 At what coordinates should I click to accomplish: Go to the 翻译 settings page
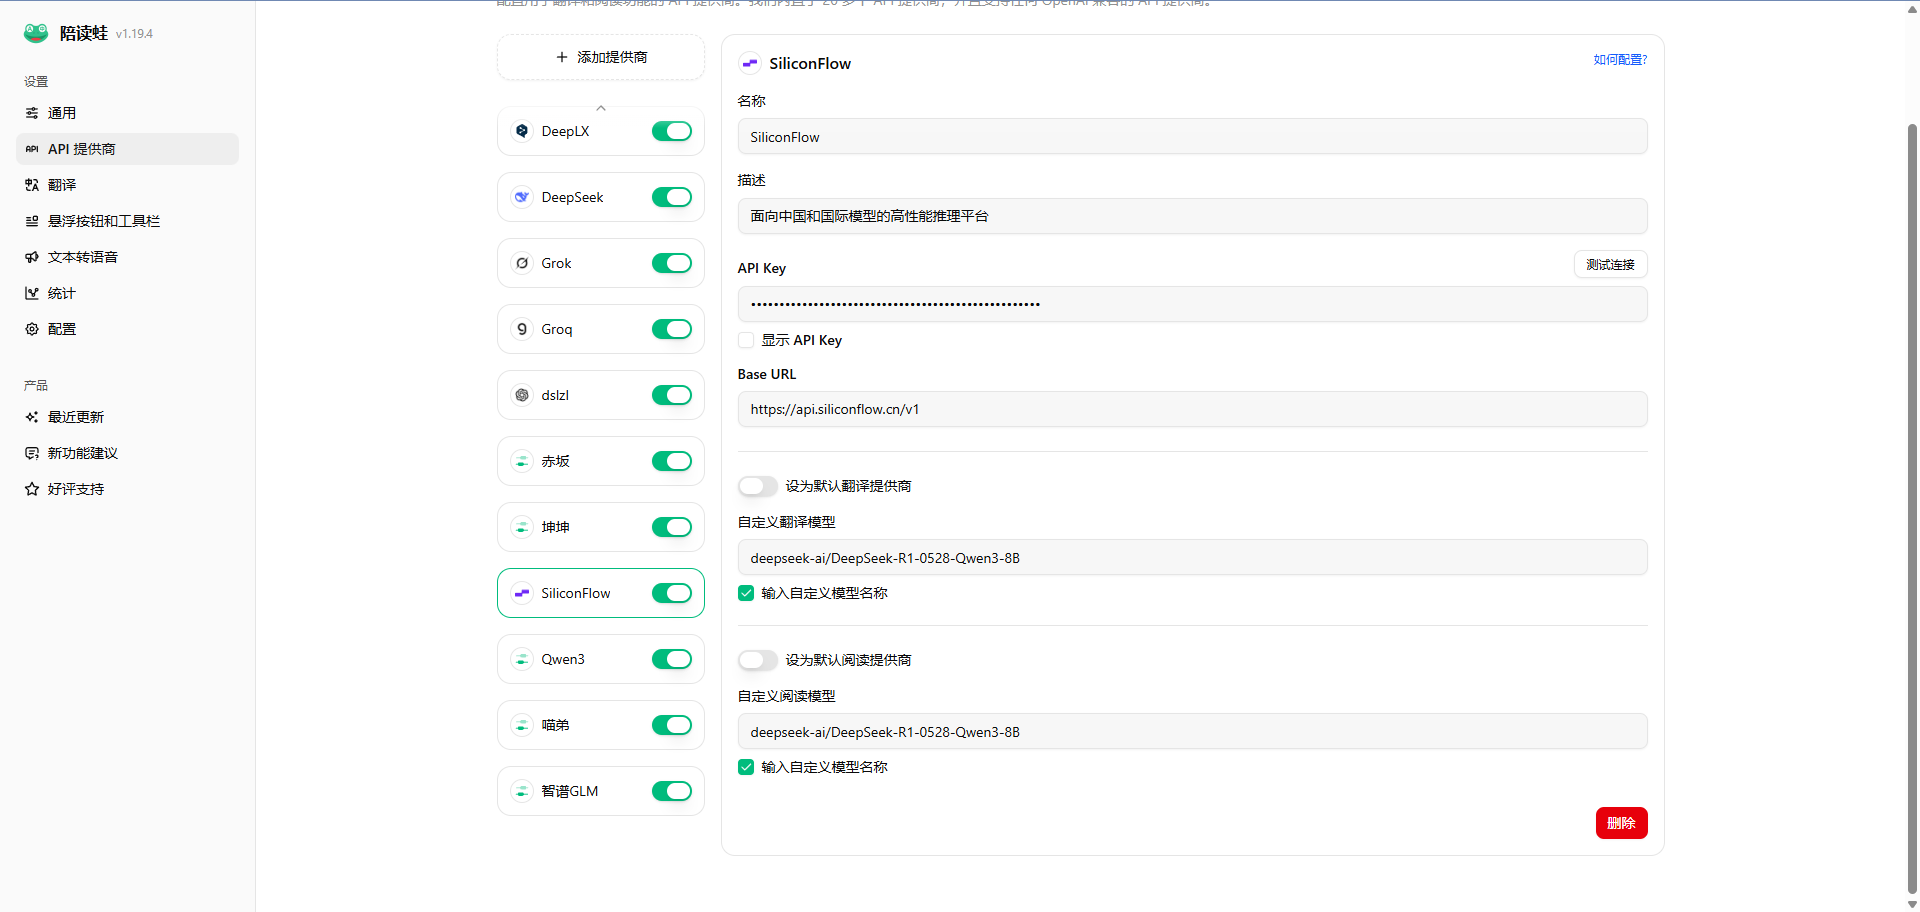62,185
